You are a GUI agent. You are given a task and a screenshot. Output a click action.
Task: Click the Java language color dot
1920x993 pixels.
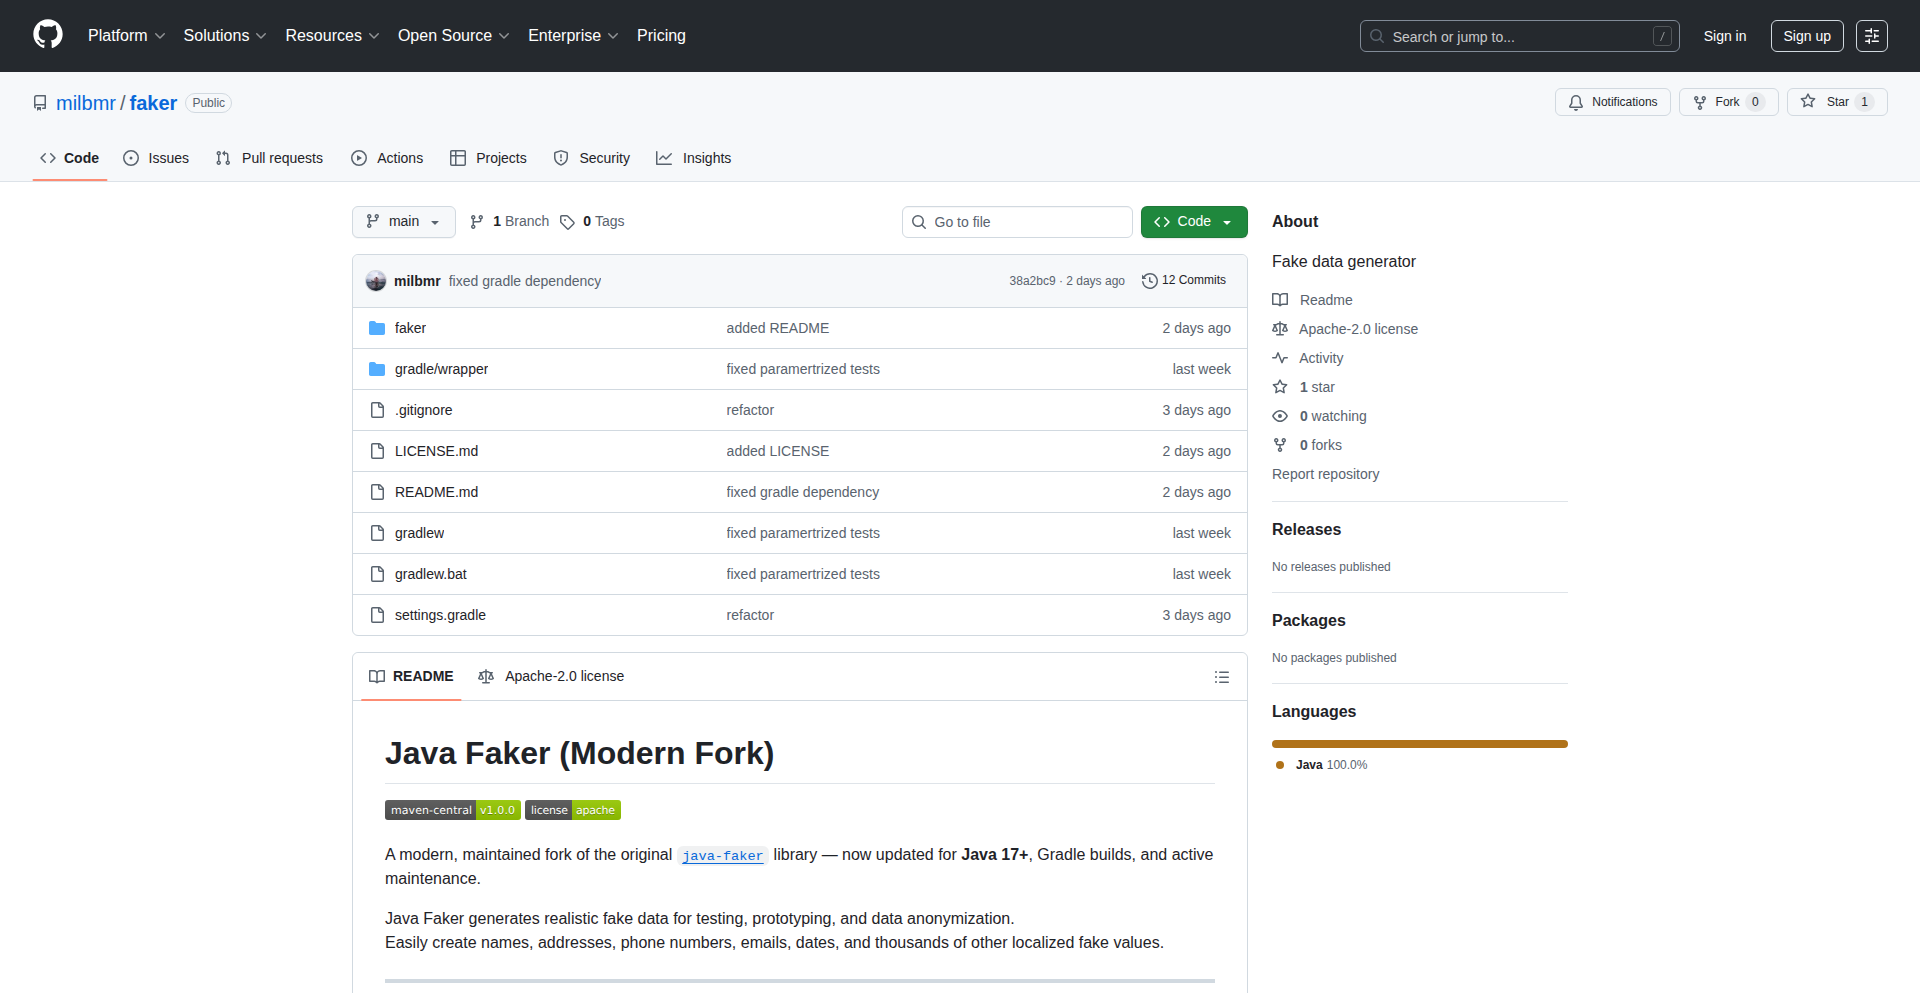[x=1280, y=765]
